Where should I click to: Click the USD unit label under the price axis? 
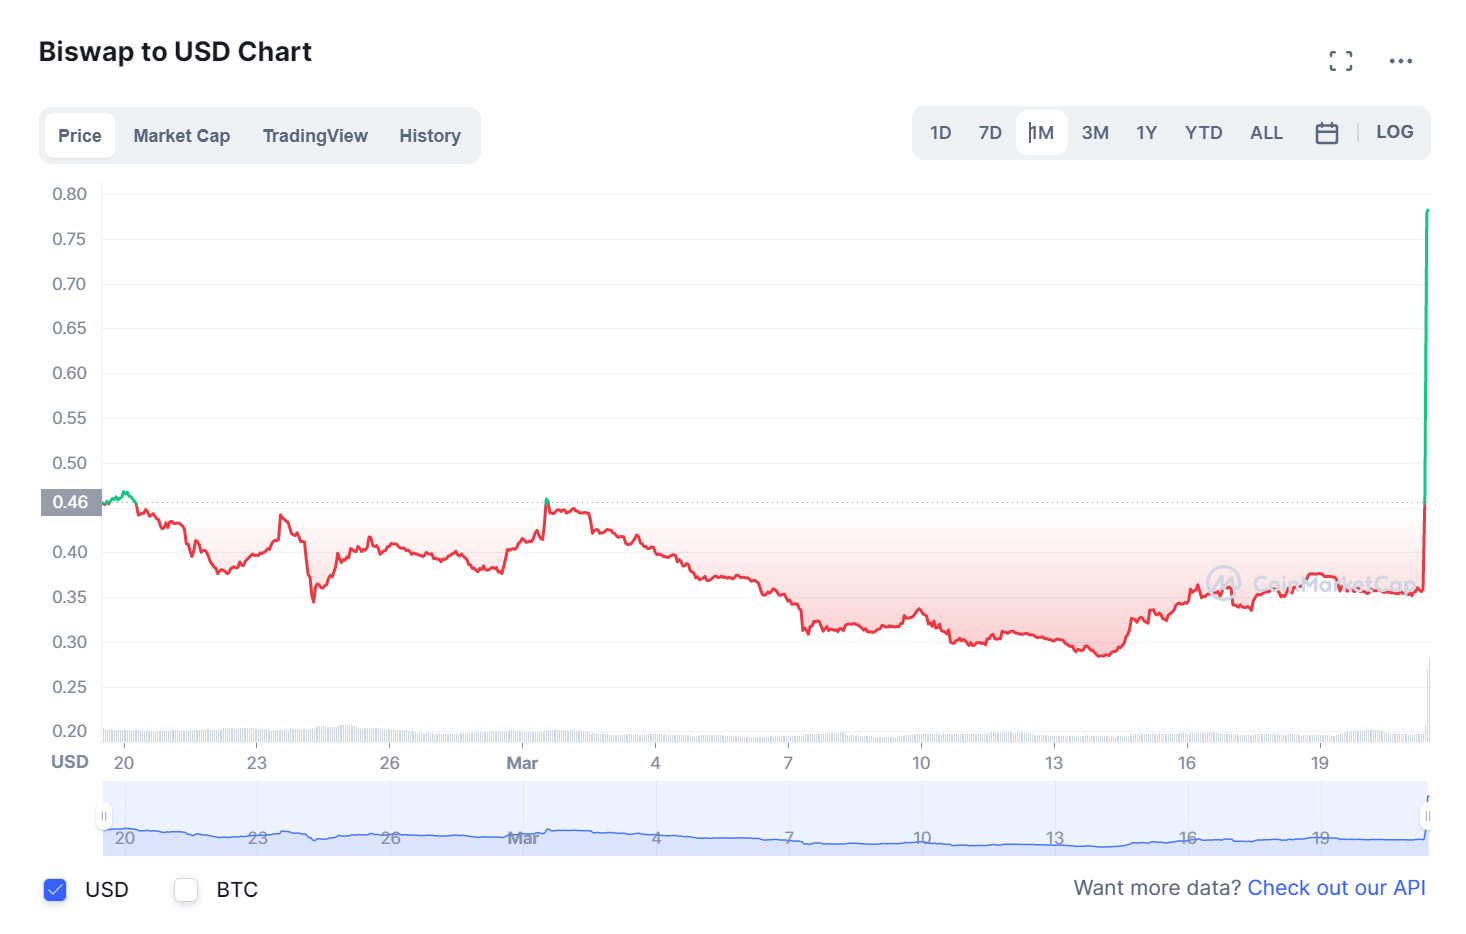coord(70,762)
